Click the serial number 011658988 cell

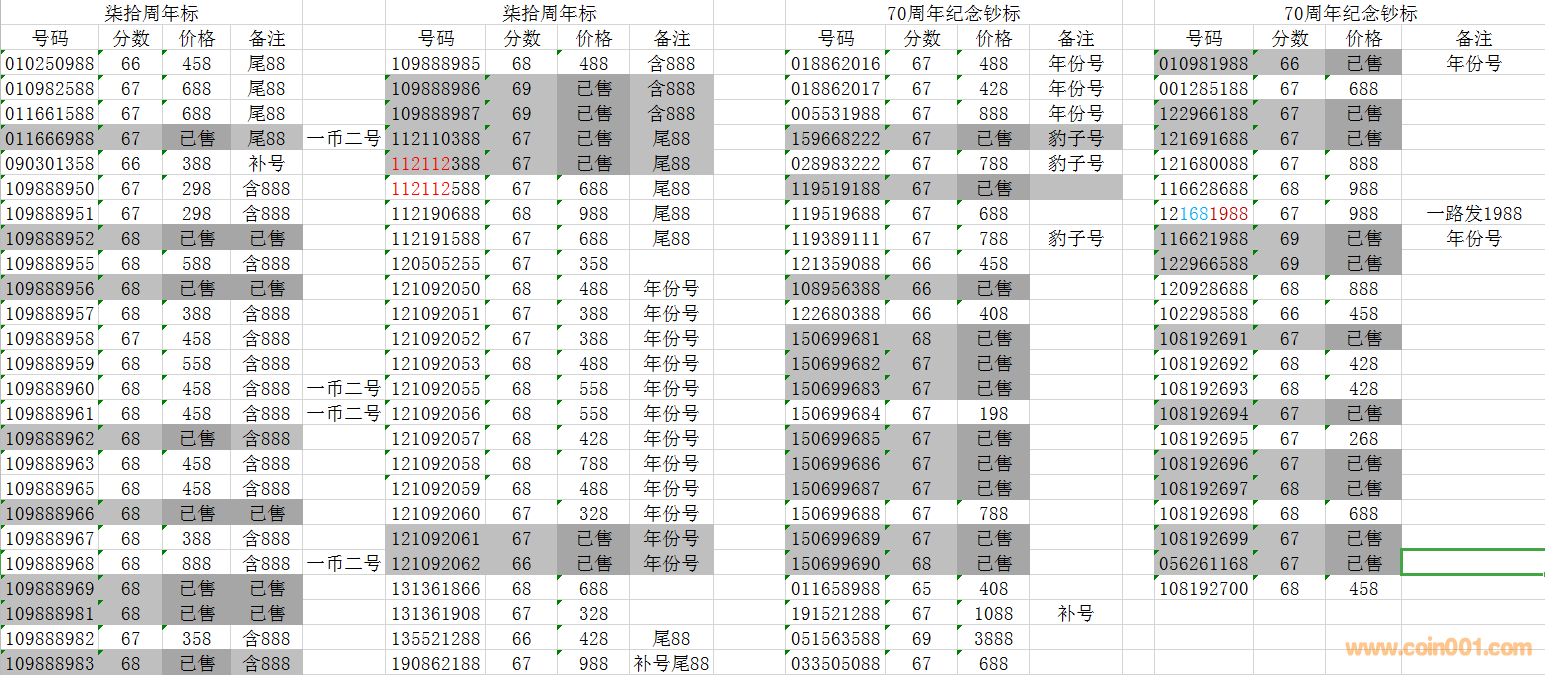tap(836, 589)
